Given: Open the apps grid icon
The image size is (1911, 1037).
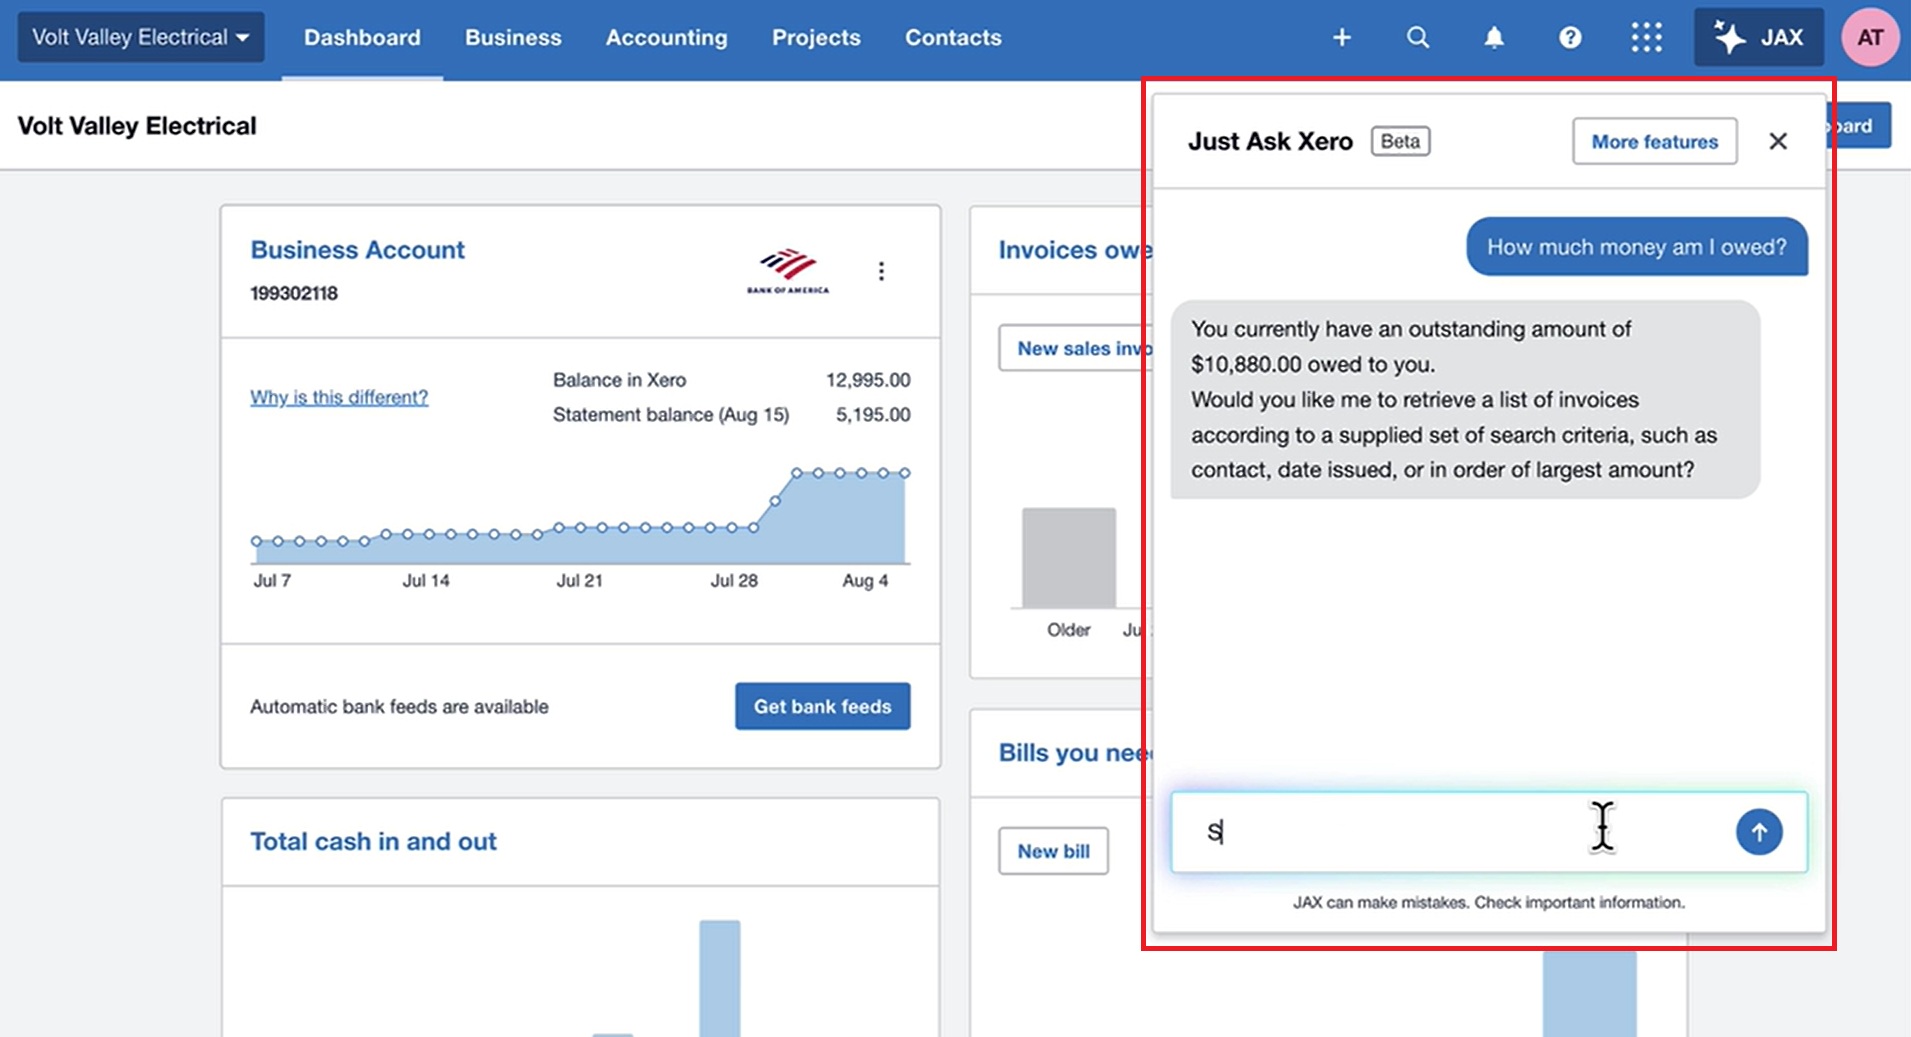Looking at the screenshot, I should coord(1646,38).
